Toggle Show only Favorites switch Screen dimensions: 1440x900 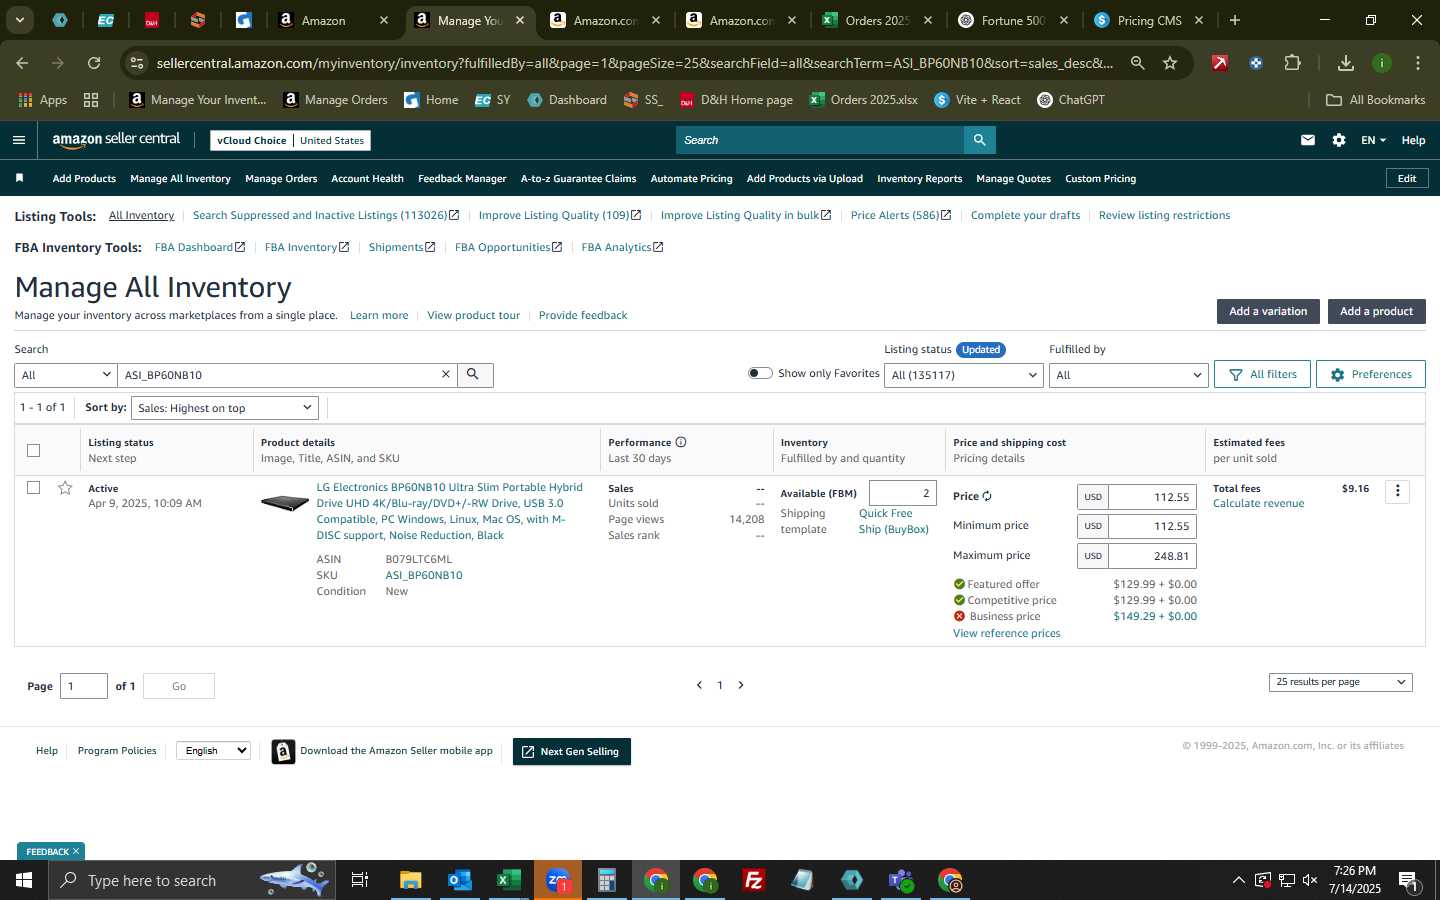(760, 373)
